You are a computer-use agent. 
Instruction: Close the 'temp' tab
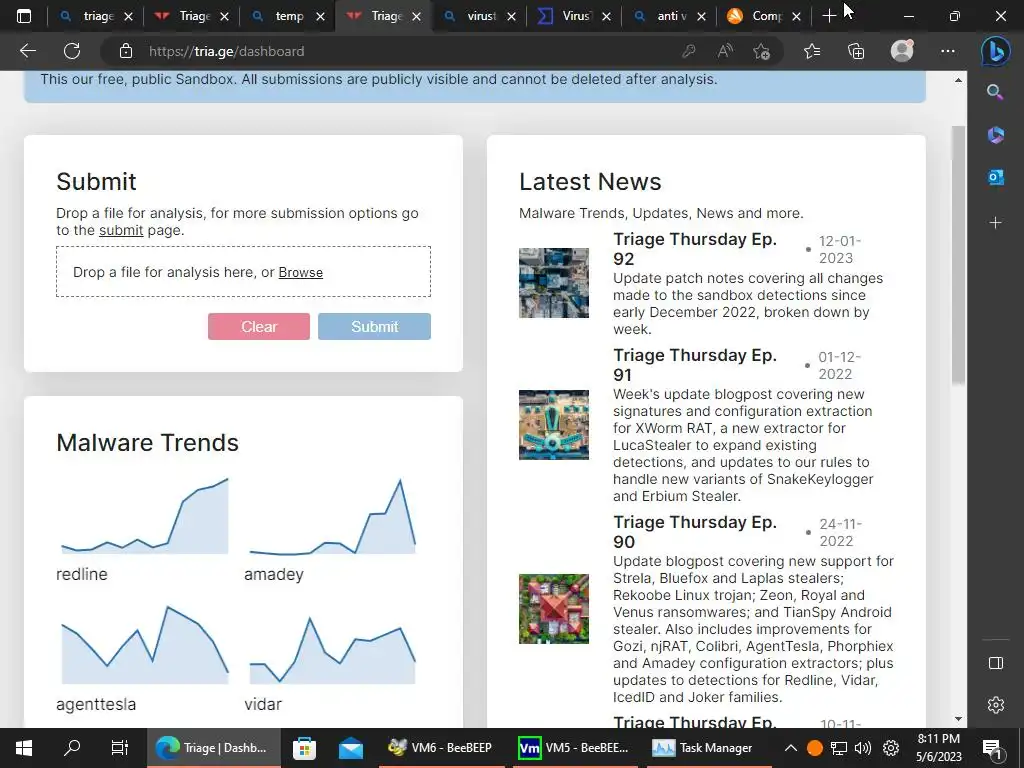[x=320, y=16]
